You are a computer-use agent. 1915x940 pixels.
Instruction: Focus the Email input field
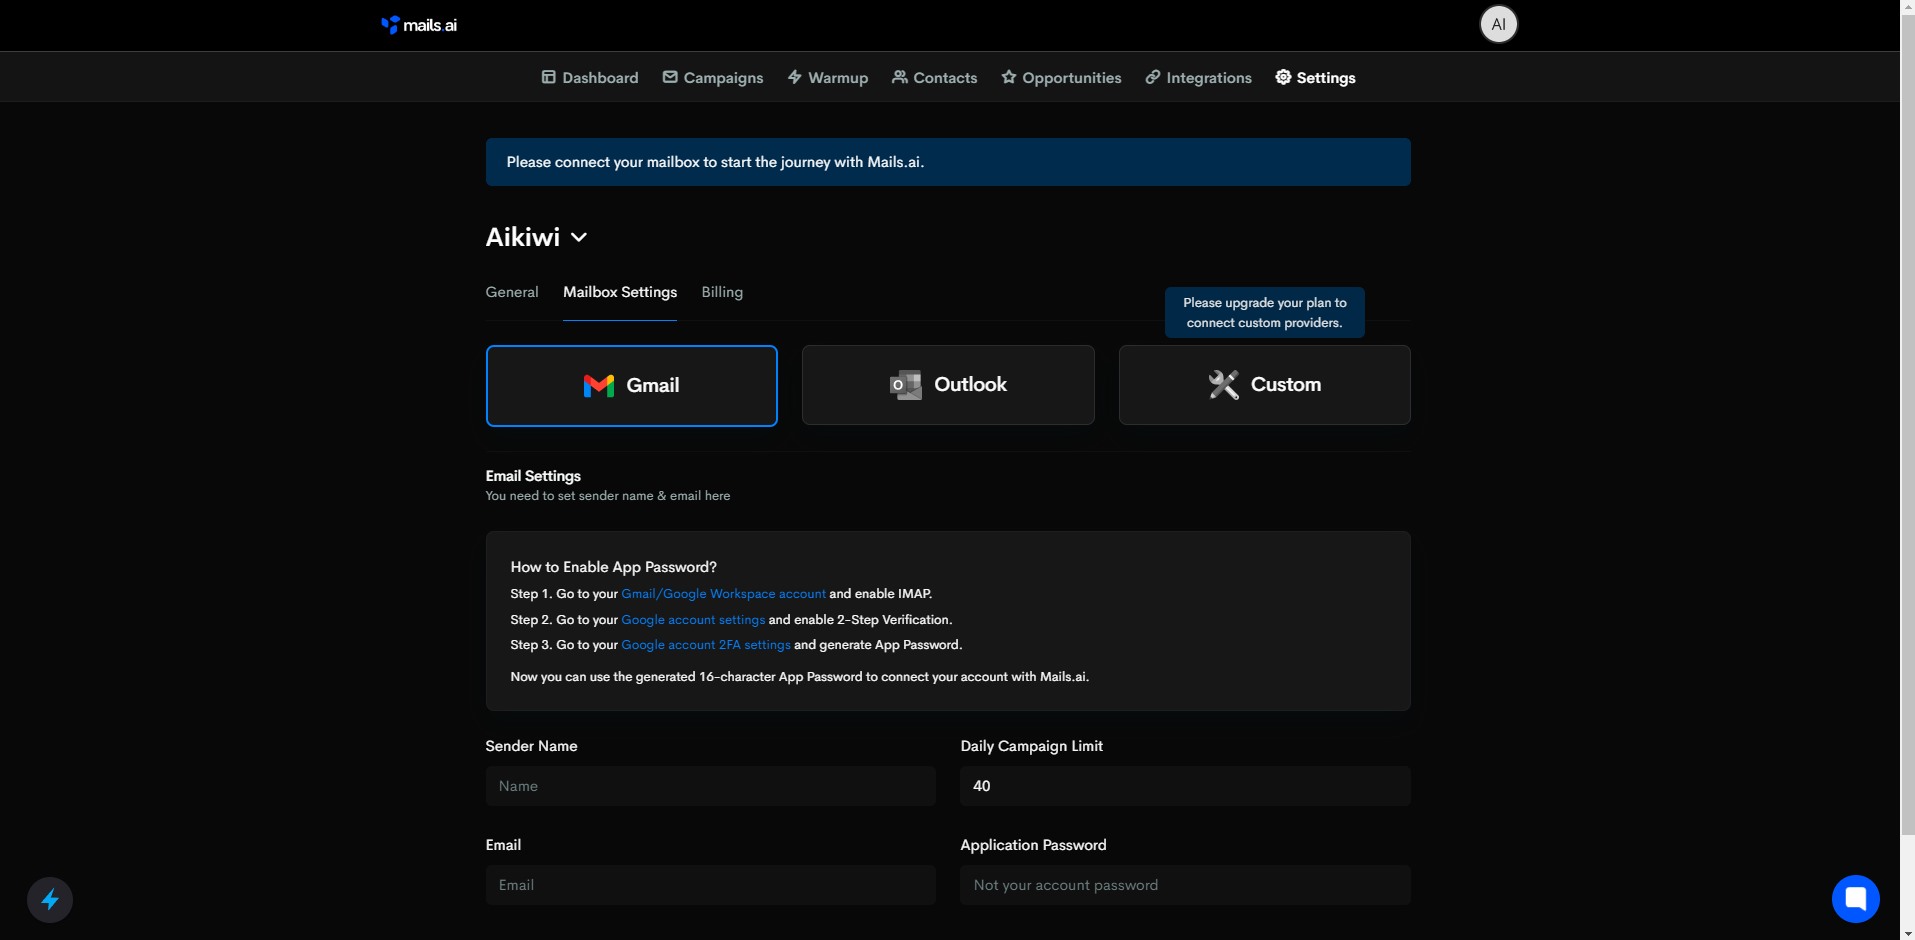point(711,885)
